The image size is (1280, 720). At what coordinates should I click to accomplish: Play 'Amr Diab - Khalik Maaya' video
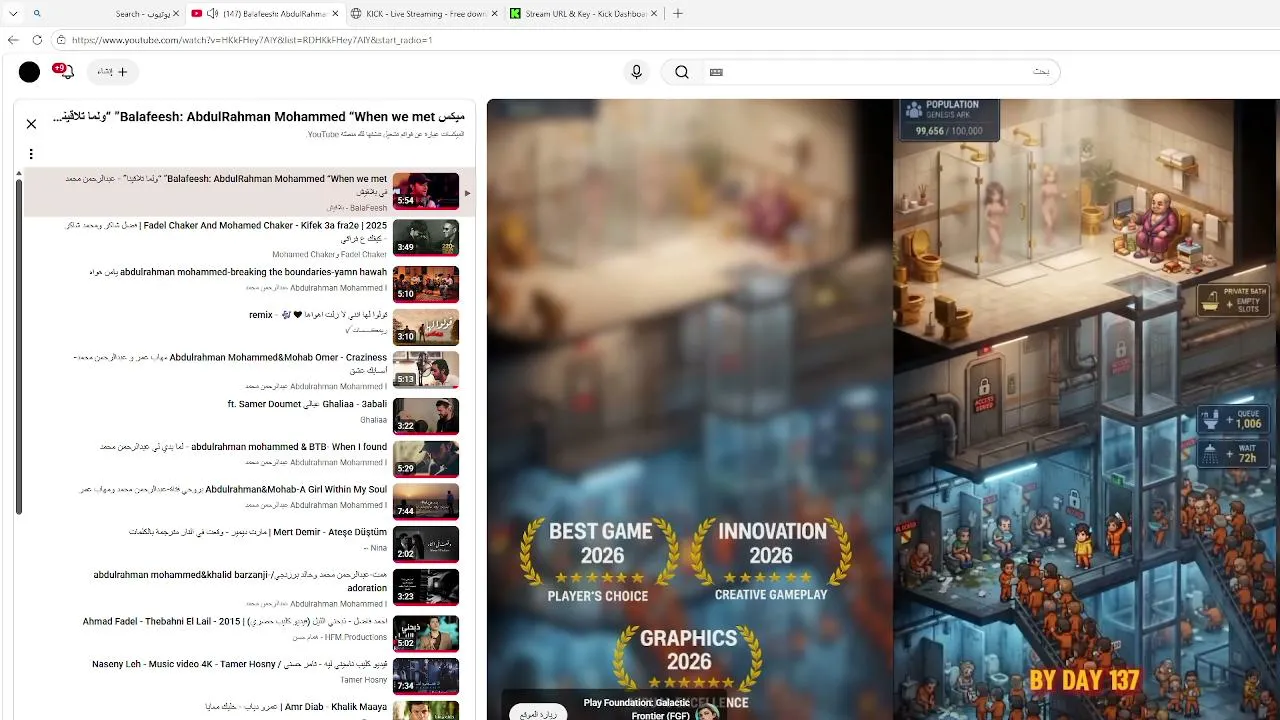(x=296, y=707)
